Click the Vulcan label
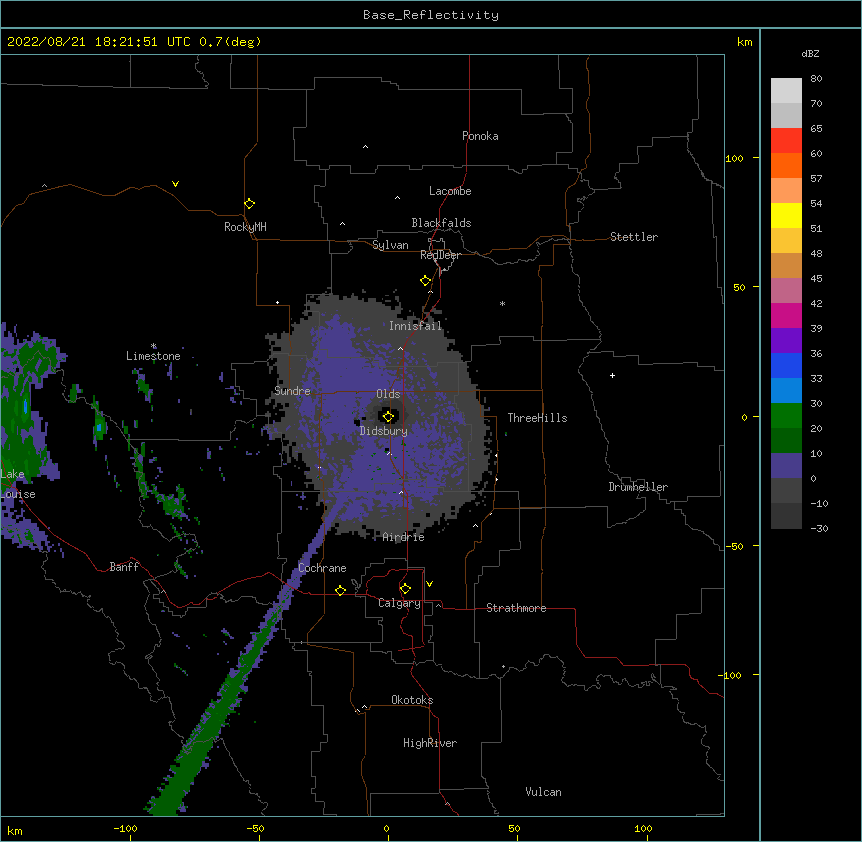Viewport: 862px width, 842px height. (x=543, y=792)
